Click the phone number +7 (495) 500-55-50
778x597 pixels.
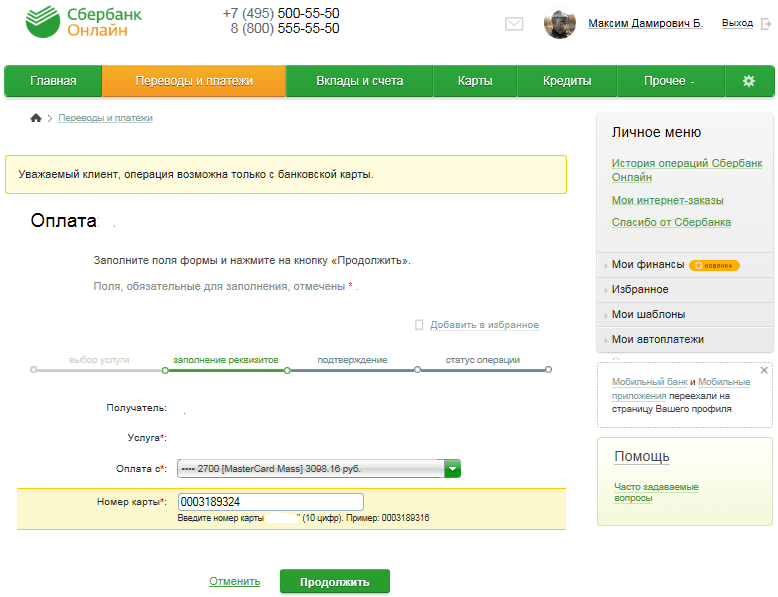pyautogui.click(x=281, y=13)
